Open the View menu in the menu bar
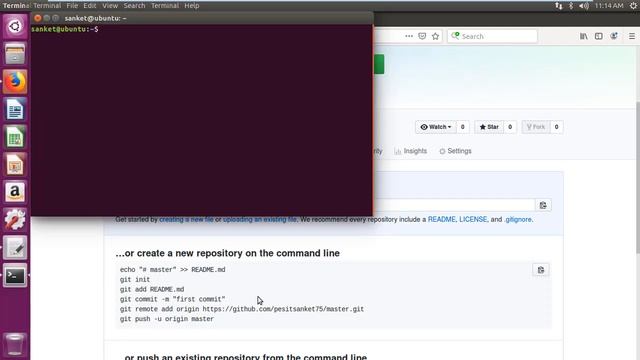 [x=110, y=6]
